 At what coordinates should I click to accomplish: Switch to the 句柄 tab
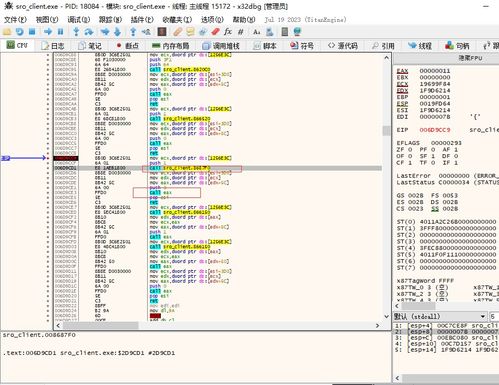(x=458, y=46)
